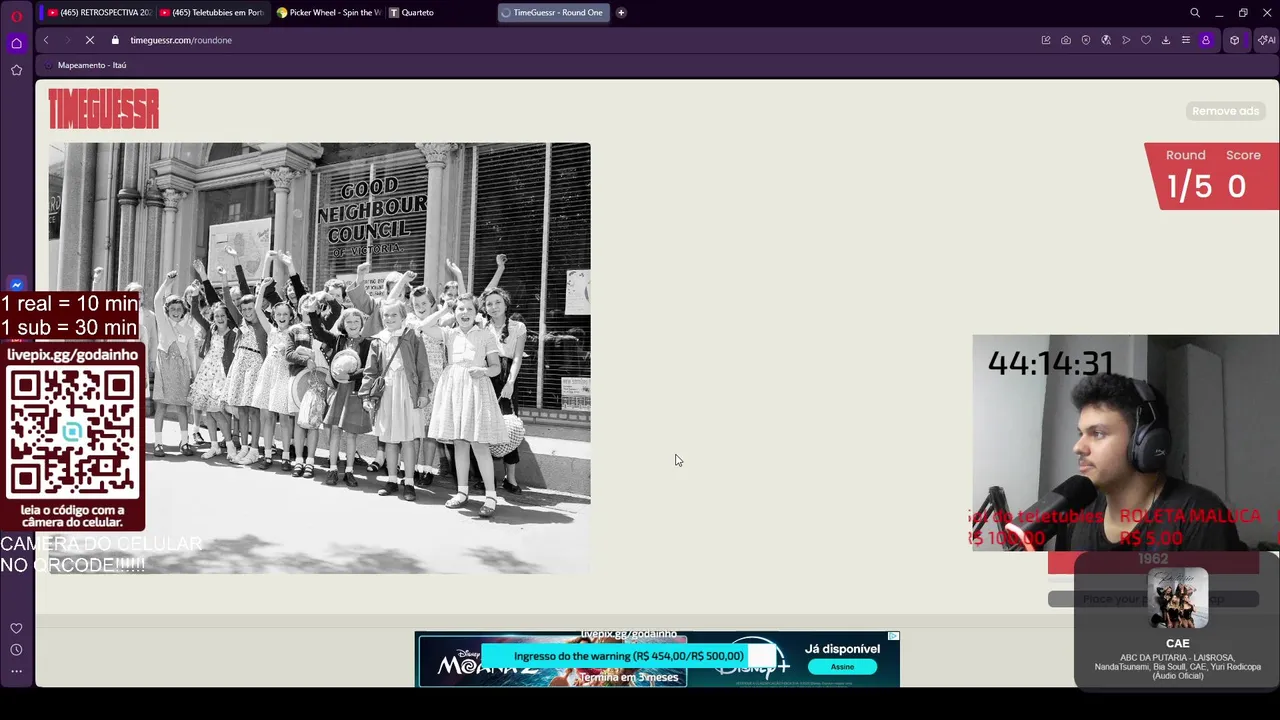Screen dimensions: 1280x720
Task: Open Easy Setup sliders icon
Action: [1186, 40]
